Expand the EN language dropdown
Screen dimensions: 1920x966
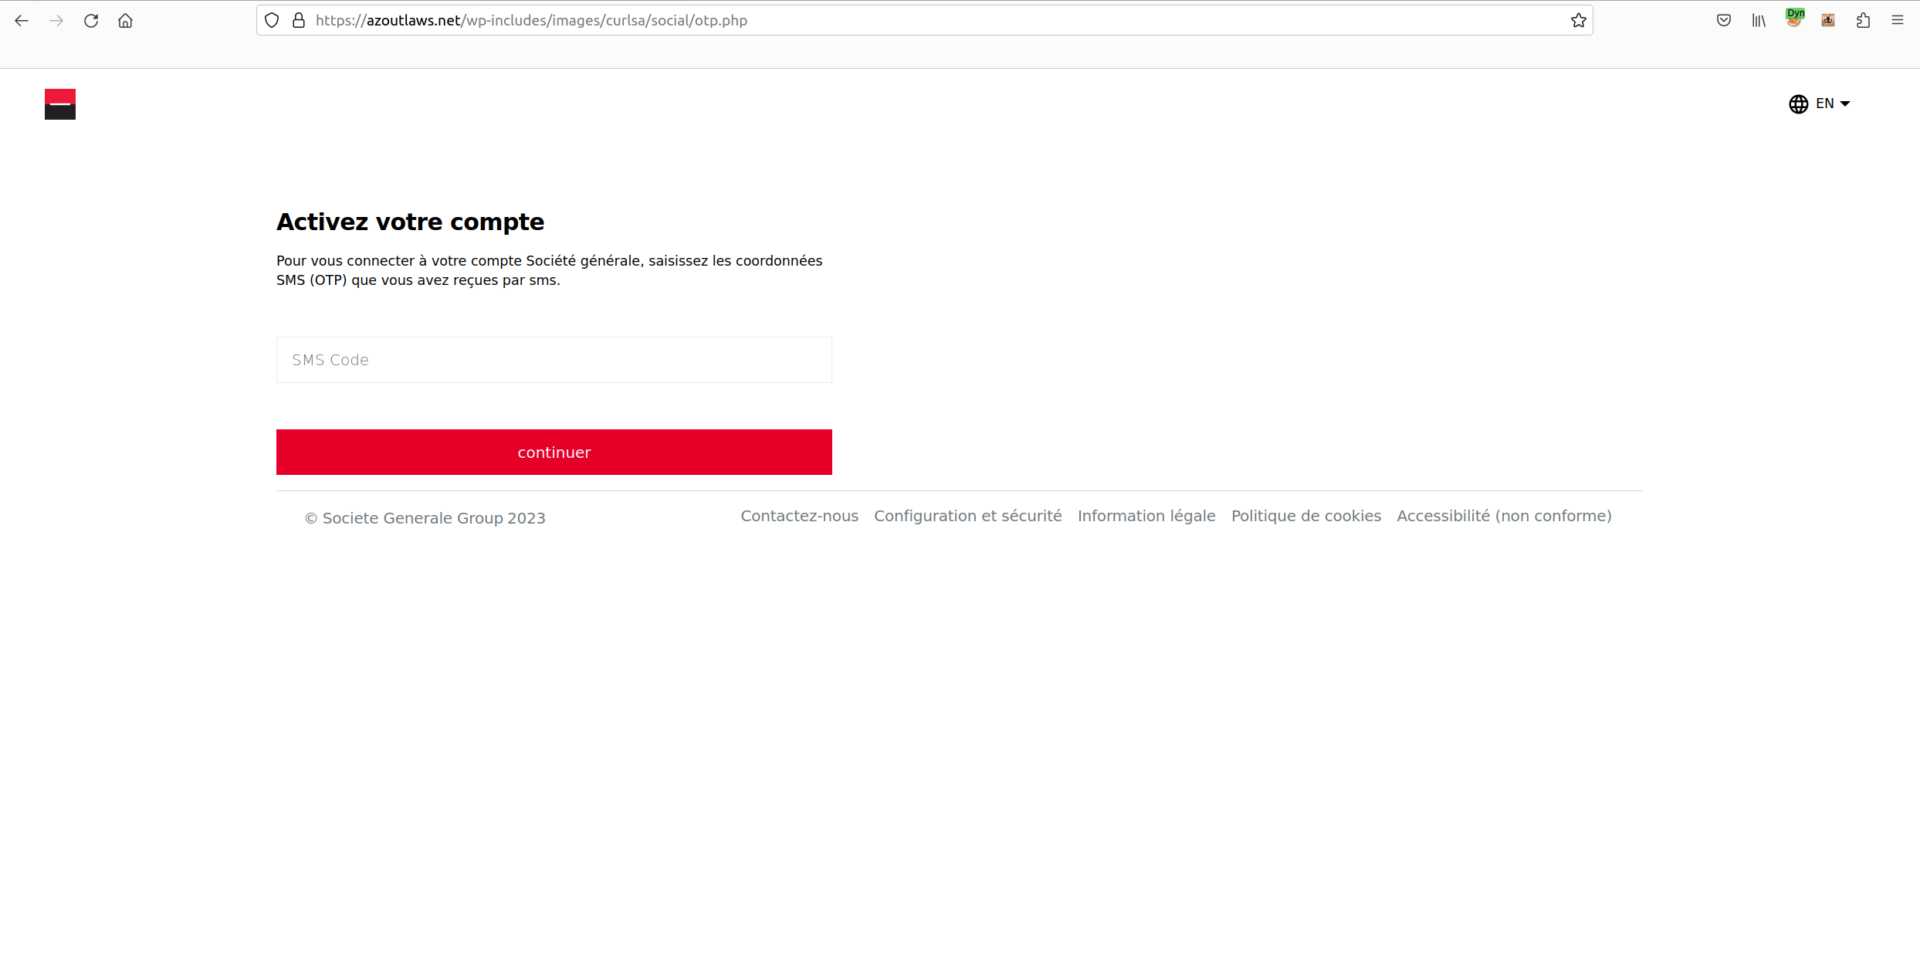[x=1833, y=104]
